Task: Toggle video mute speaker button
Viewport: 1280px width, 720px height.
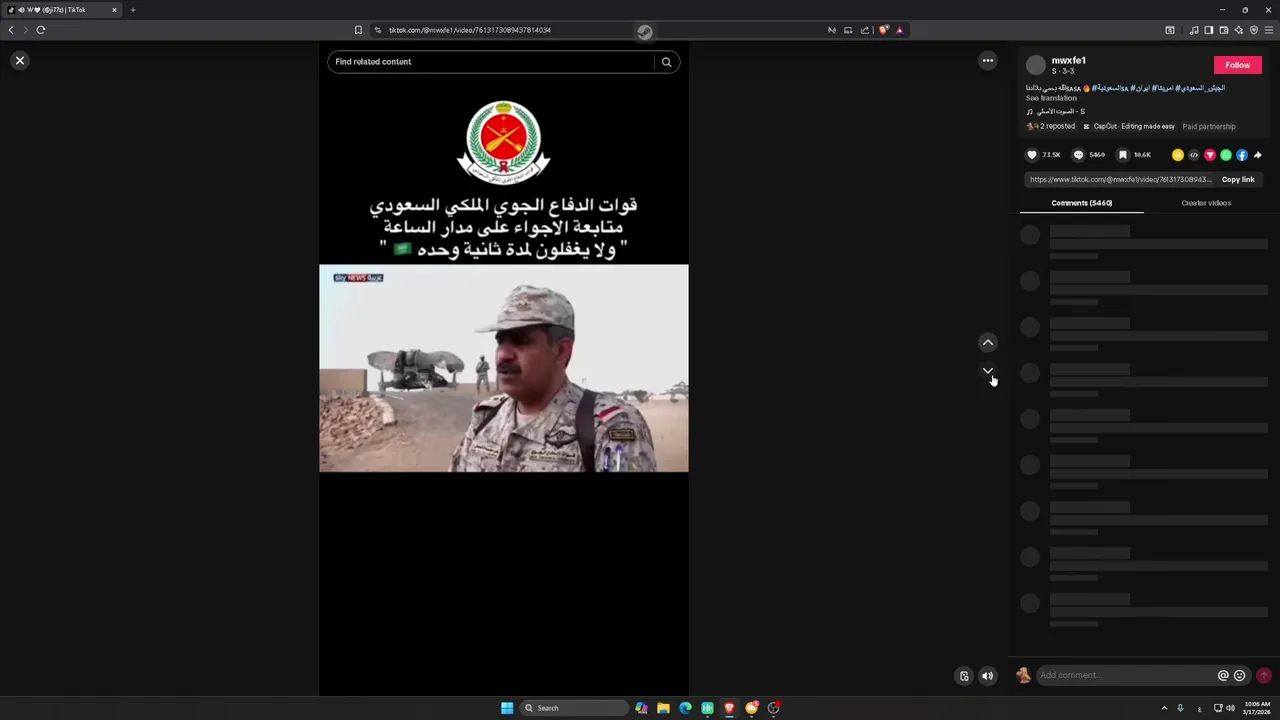Action: [x=987, y=676]
